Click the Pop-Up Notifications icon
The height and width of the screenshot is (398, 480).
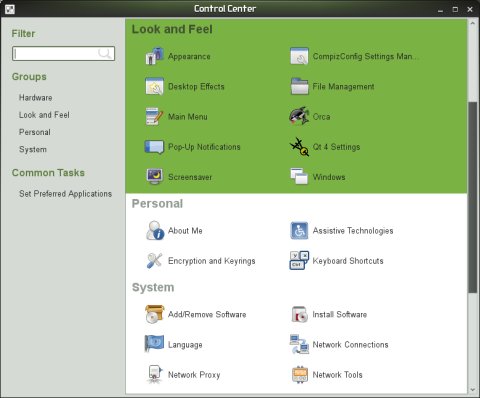click(x=154, y=147)
